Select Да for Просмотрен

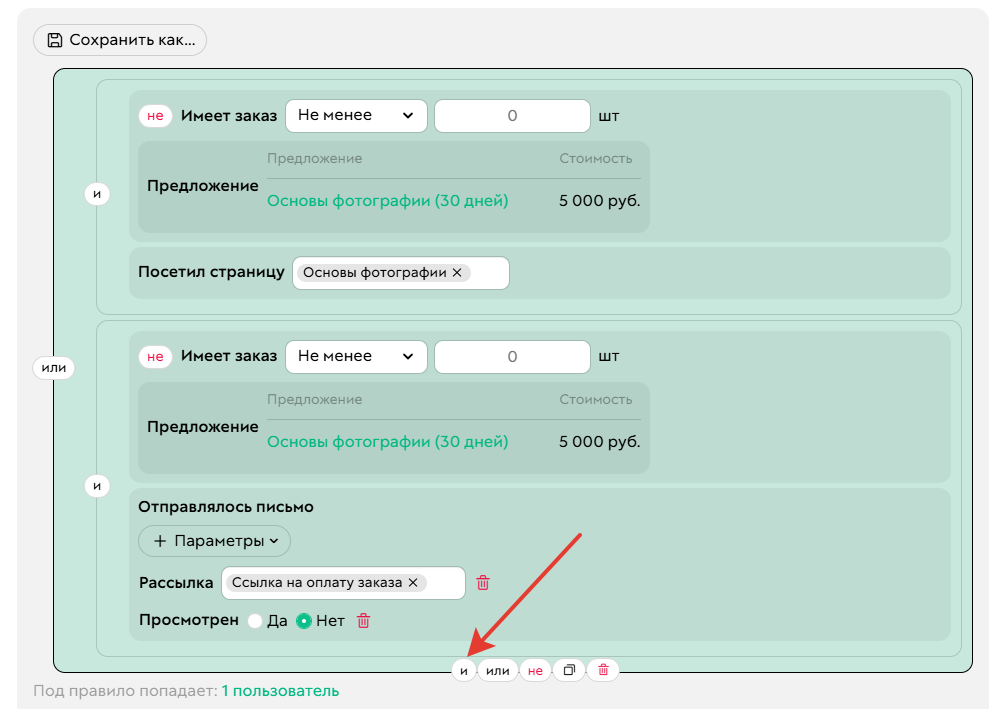point(255,621)
